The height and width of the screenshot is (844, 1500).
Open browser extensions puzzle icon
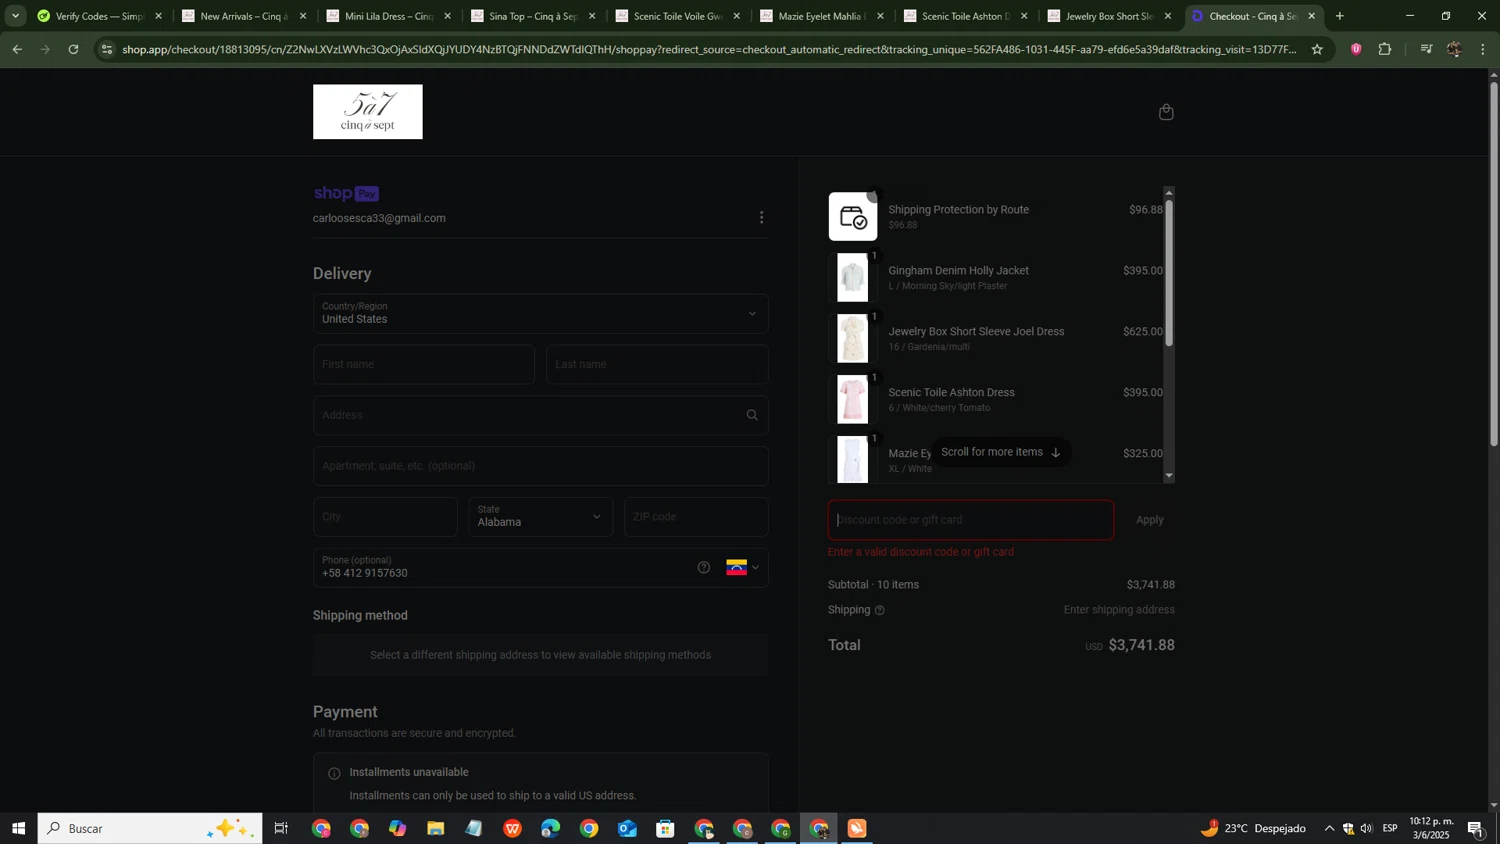tap(1385, 49)
